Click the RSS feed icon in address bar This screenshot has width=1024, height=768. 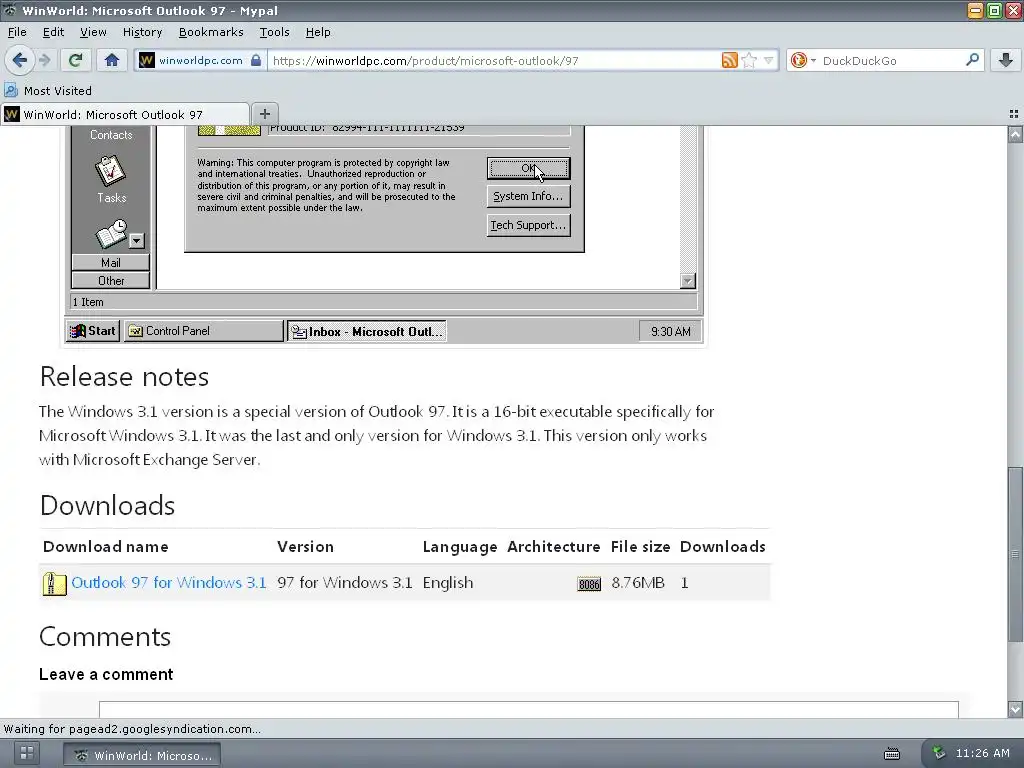coord(729,61)
